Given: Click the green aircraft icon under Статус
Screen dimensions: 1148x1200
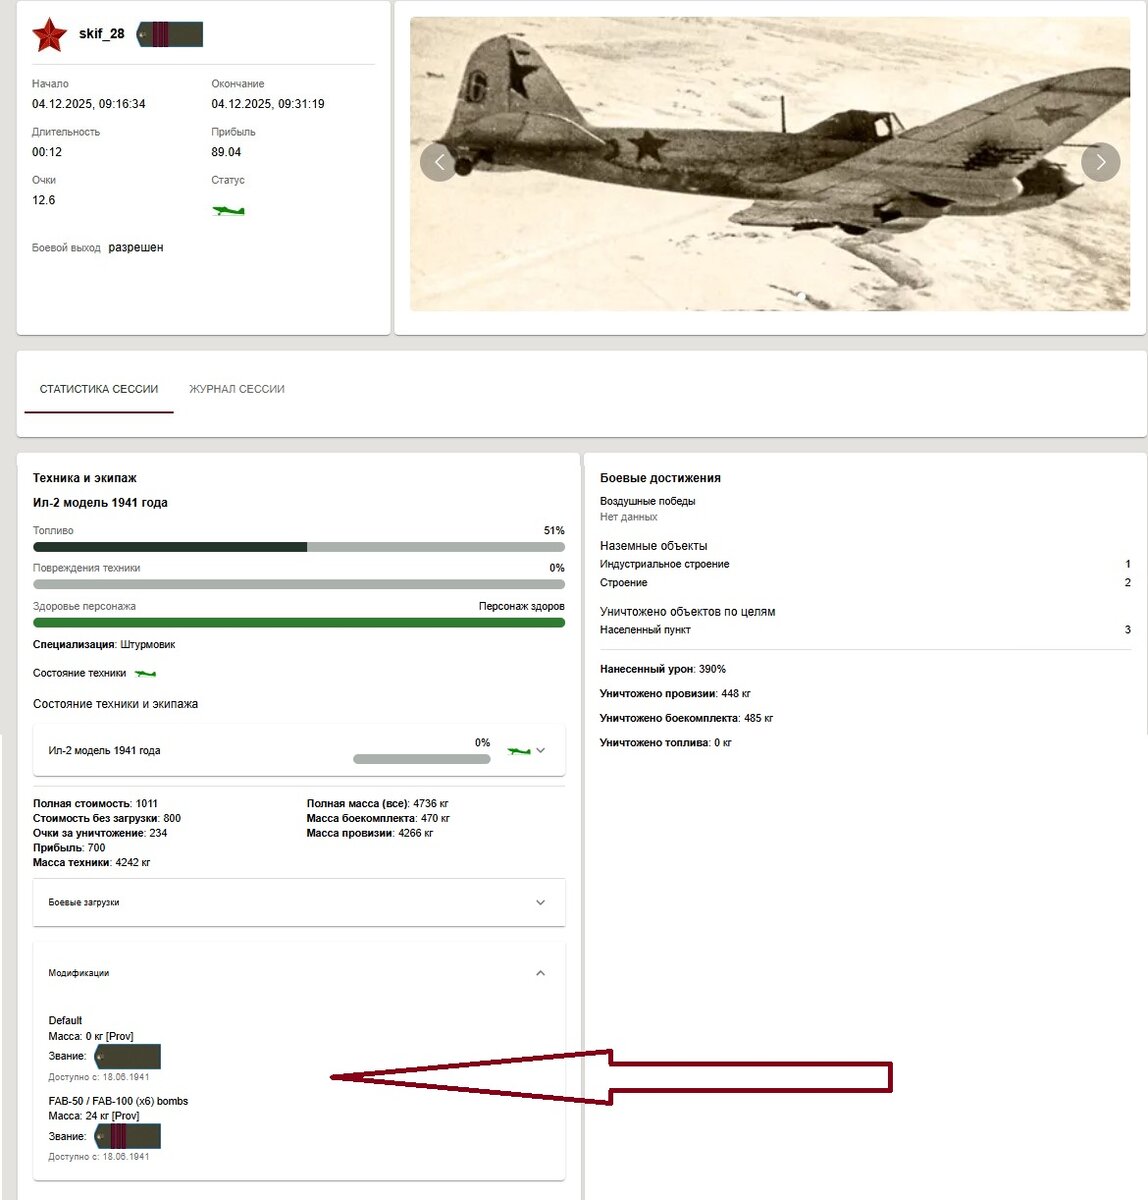Looking at the screenshot, I should pos(228,210).
